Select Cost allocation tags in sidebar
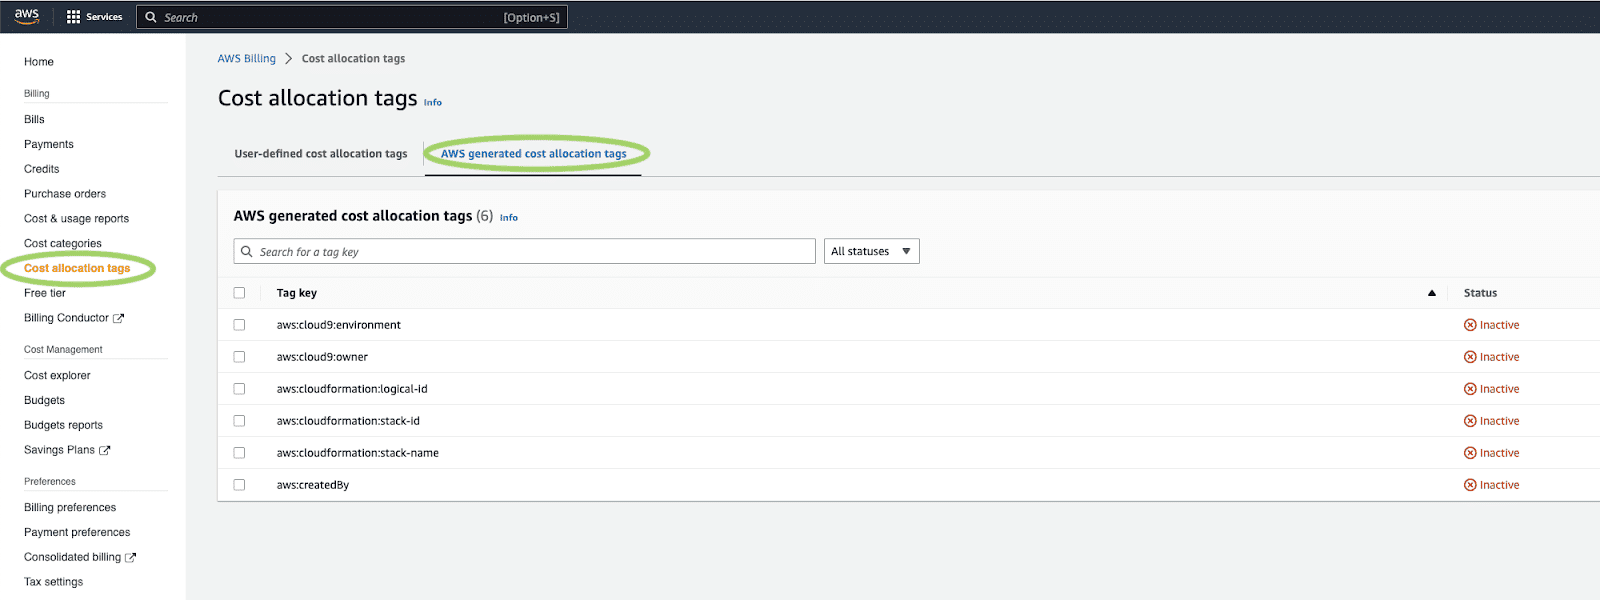This screenshot has width=1600, height=600. [77, 268]
